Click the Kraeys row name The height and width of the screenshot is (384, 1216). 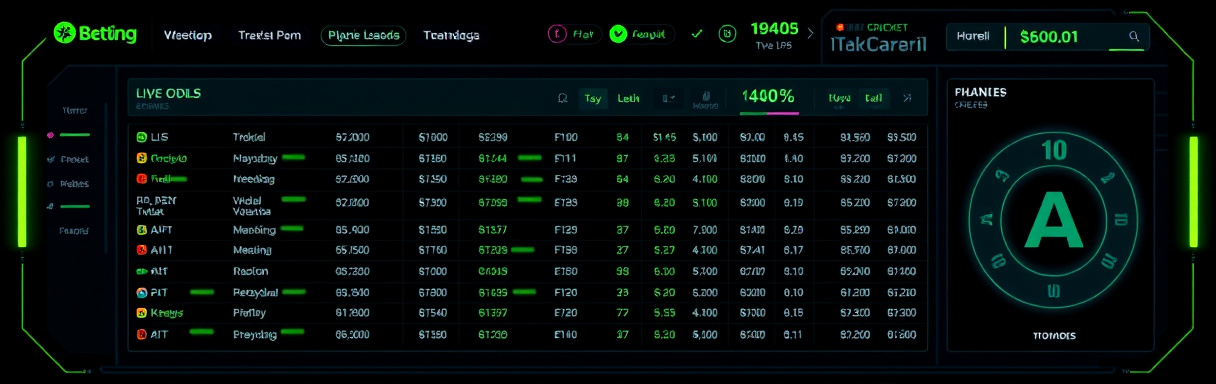(167, 313)
